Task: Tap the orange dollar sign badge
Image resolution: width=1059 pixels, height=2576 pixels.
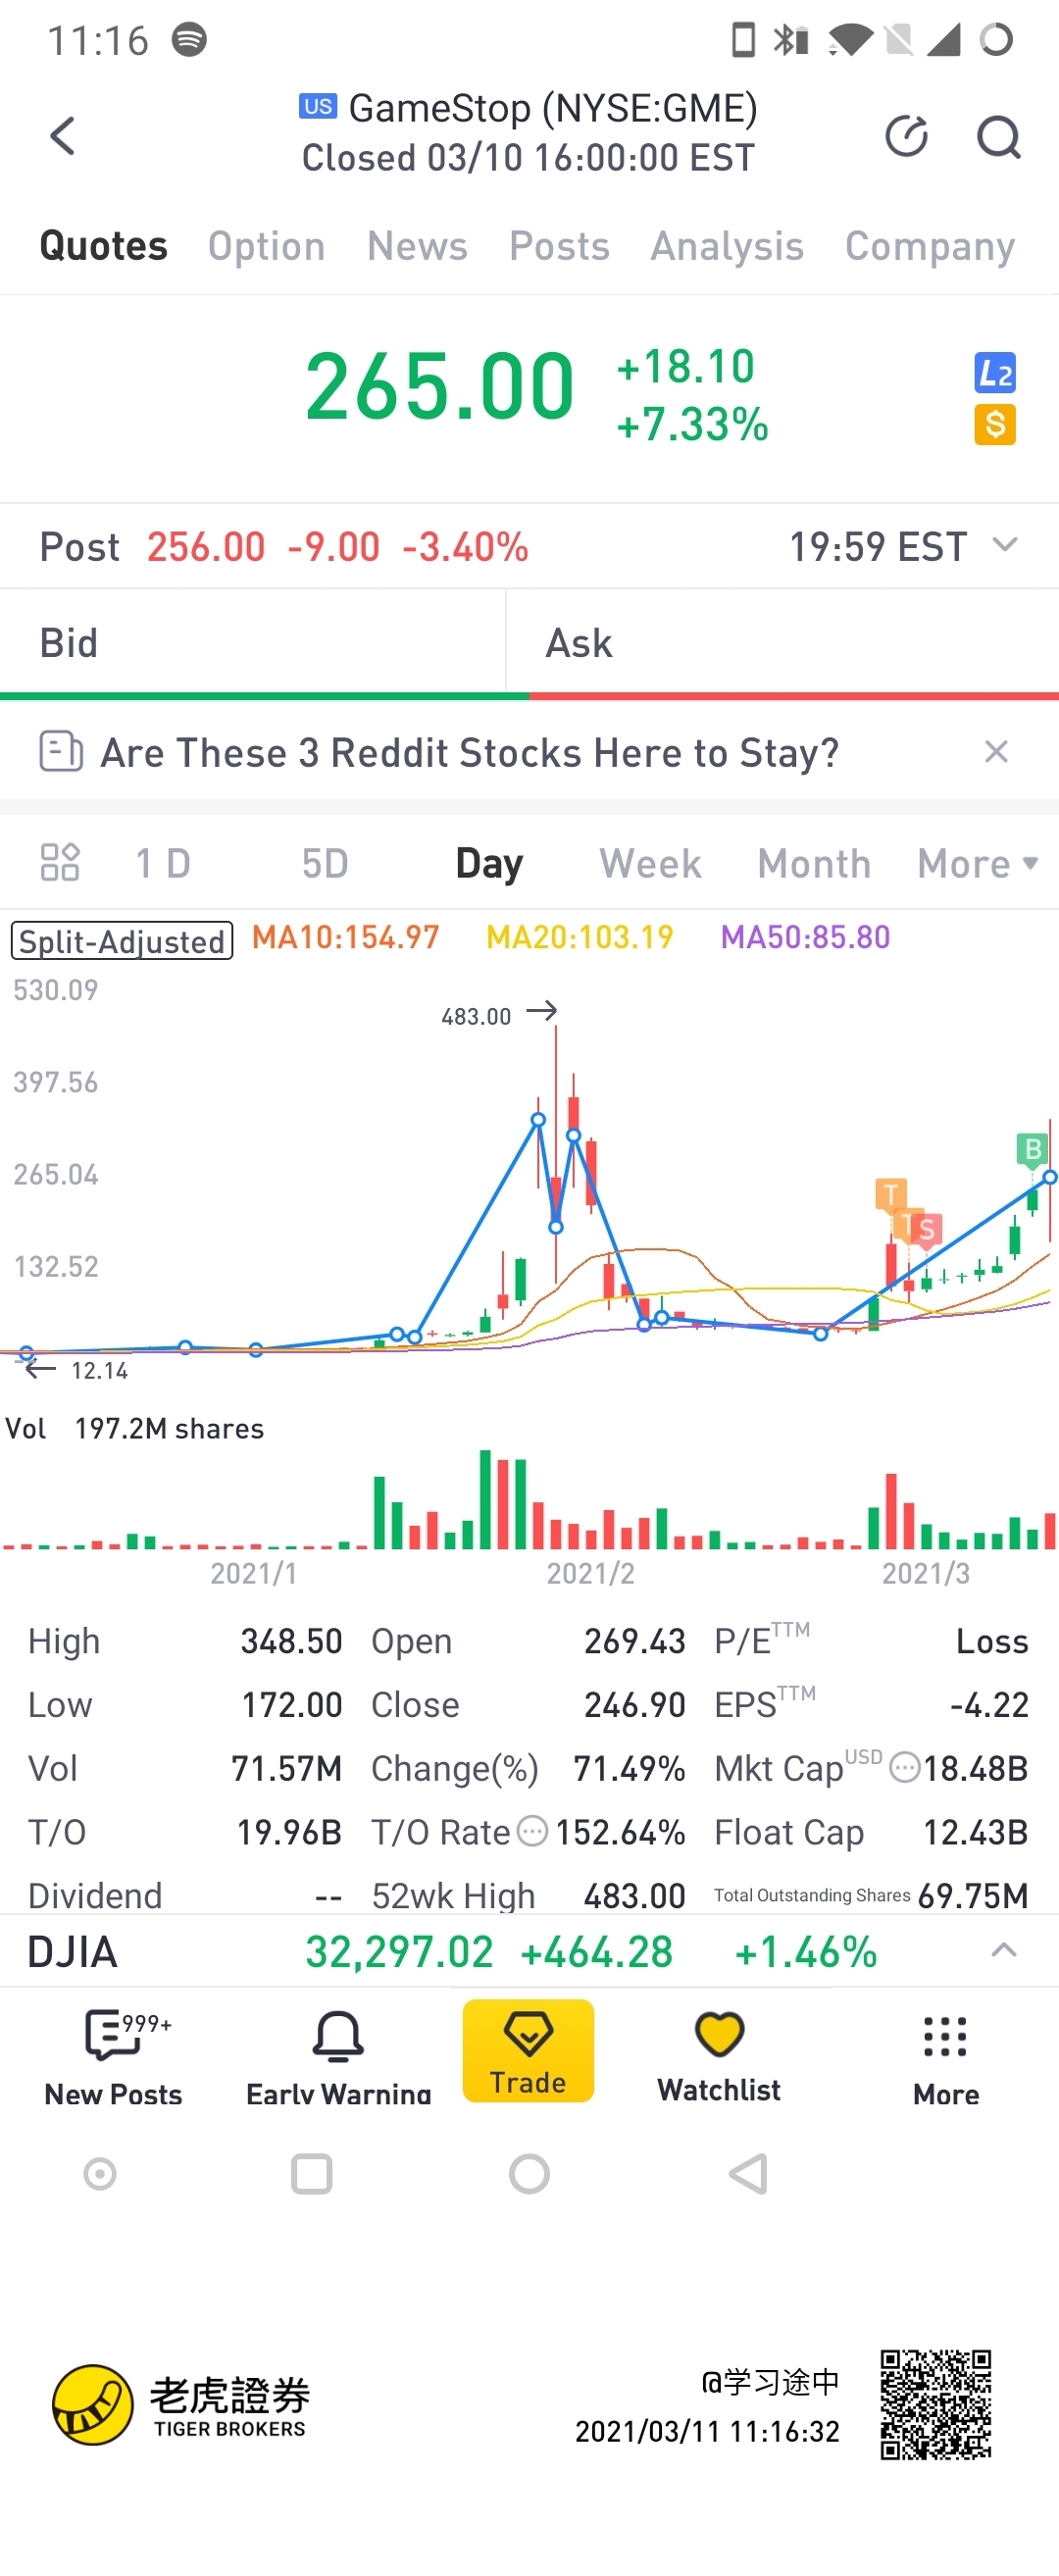Action: pyautogui.click(x=995, y=425)
